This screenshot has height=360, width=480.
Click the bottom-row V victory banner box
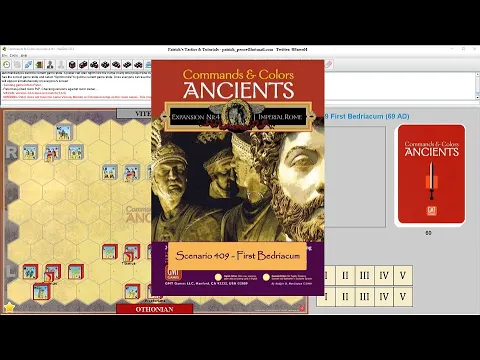tap(403, 296)
